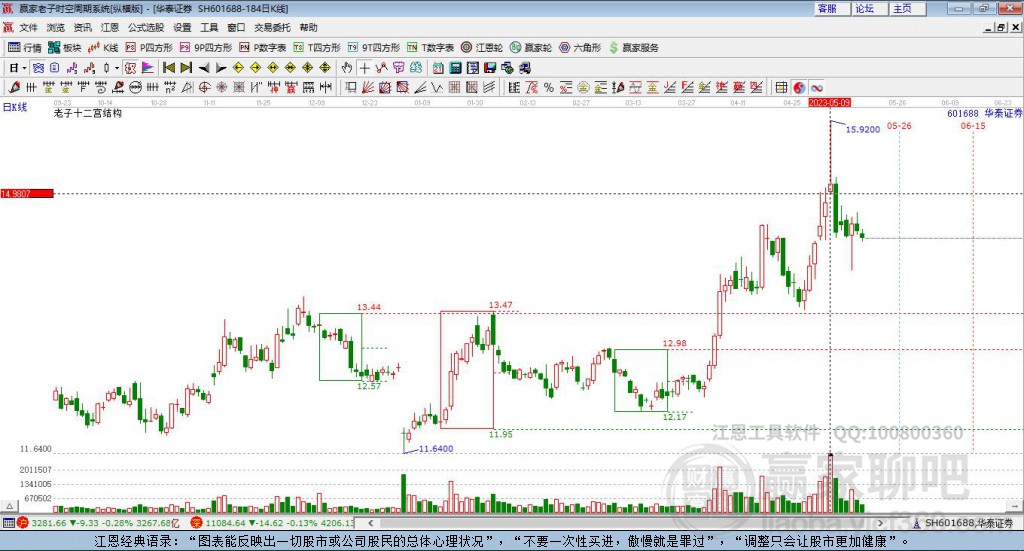Open the 帮助 menu
Viewport: 1024px width, 551px height.
308,27
